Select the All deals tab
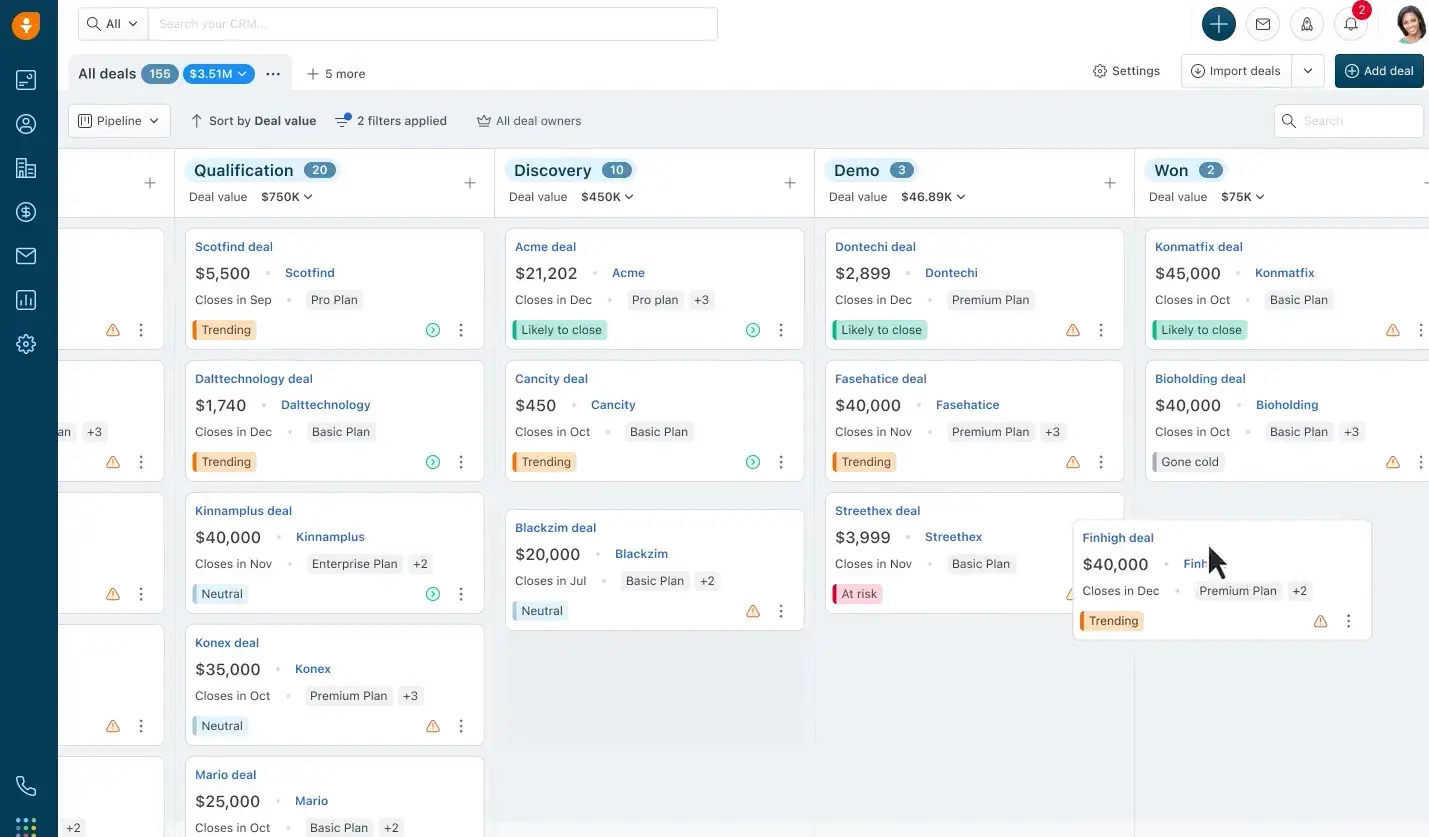1429x837 pixels. click(x=106, y=74)
